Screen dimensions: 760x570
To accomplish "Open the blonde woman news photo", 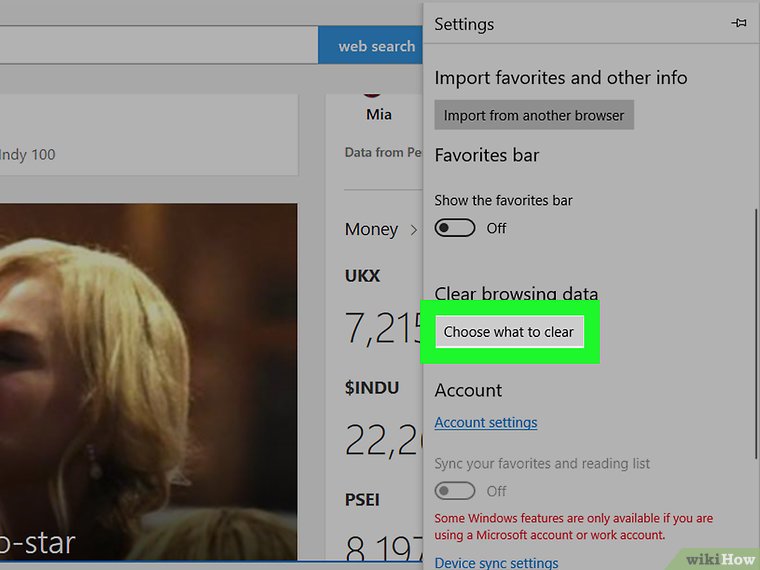I will [x=148, y=381].
